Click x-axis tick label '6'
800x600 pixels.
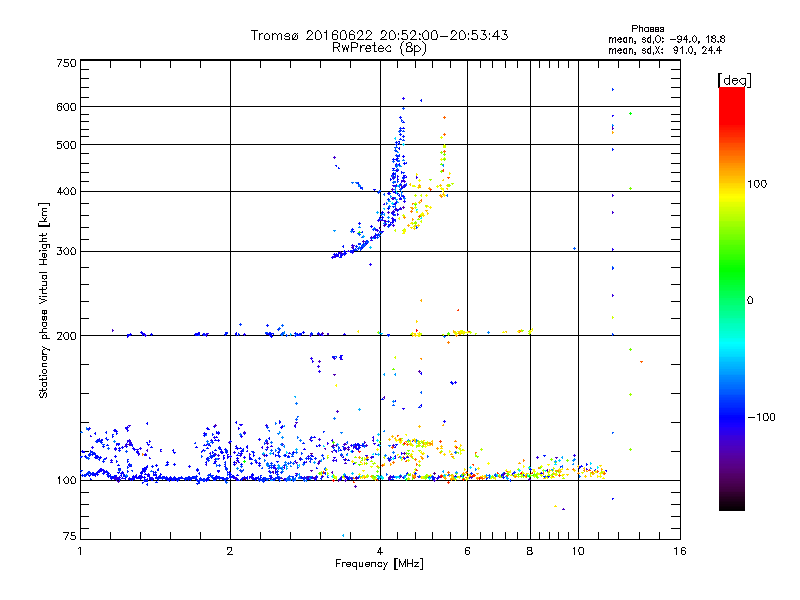[467, 551]
